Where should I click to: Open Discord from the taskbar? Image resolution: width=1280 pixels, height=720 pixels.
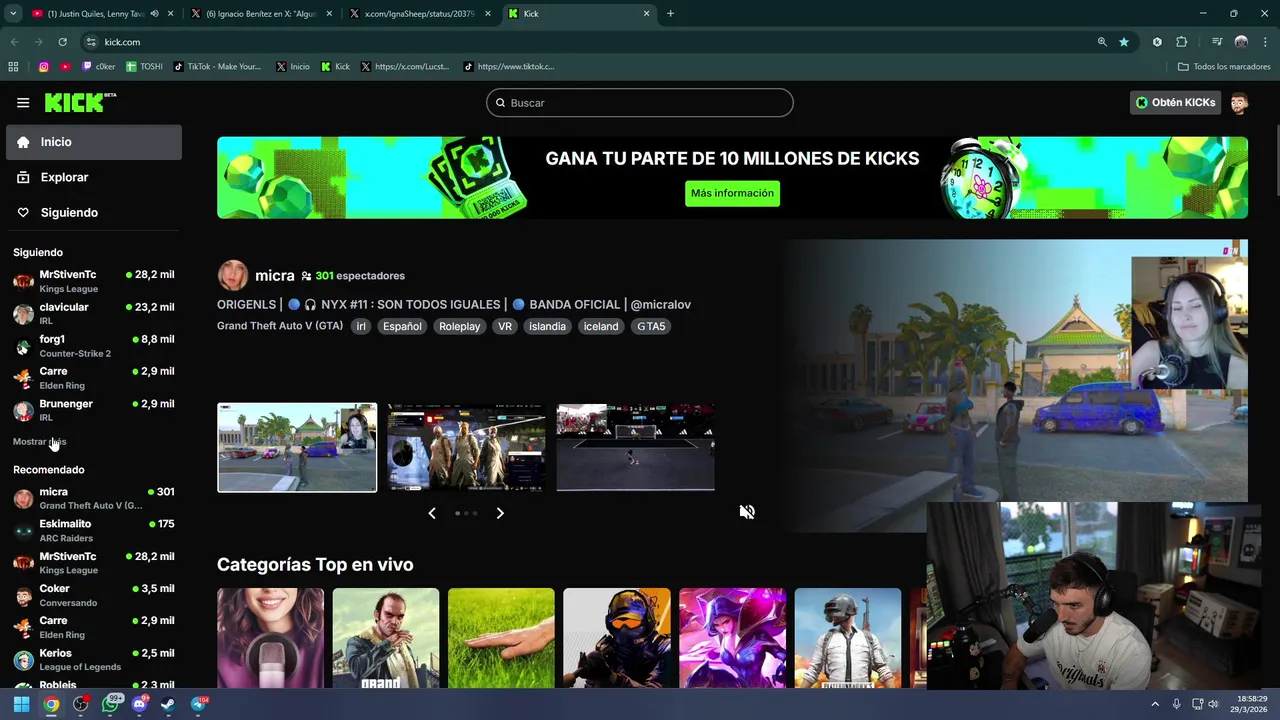139,704
